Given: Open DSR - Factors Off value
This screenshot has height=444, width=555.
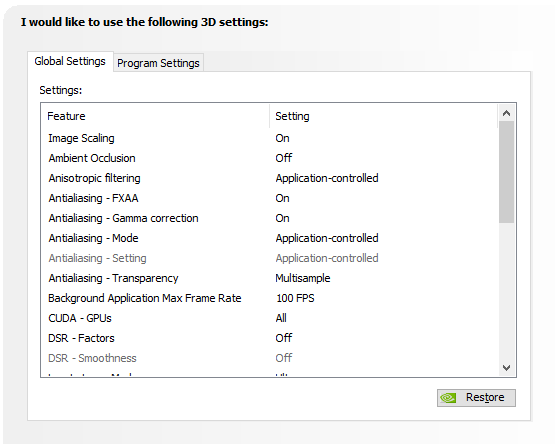Looking at the screenshot, I should [284, 338].
